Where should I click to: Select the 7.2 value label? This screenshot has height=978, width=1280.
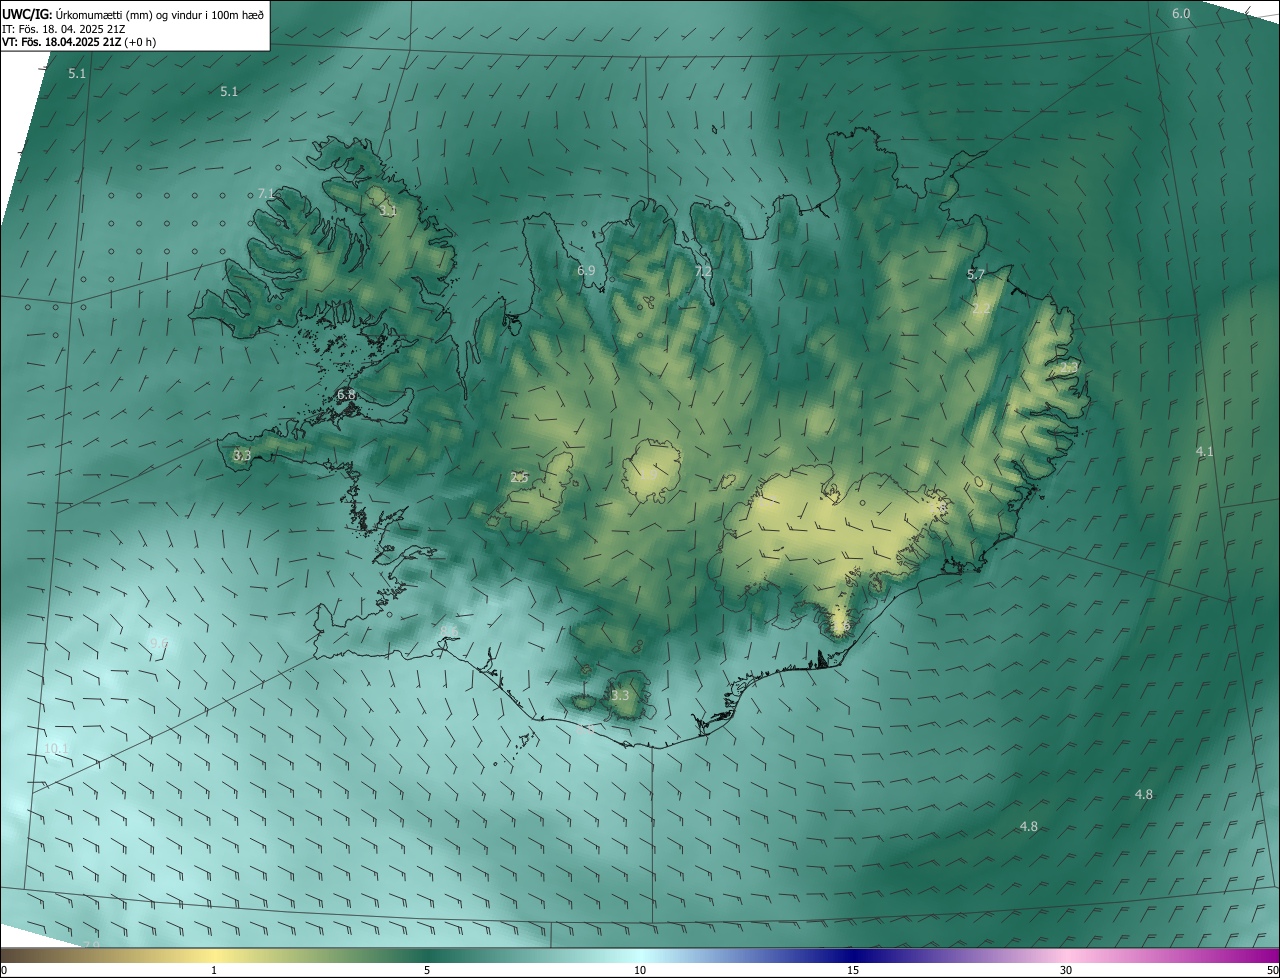click(703, 271)
